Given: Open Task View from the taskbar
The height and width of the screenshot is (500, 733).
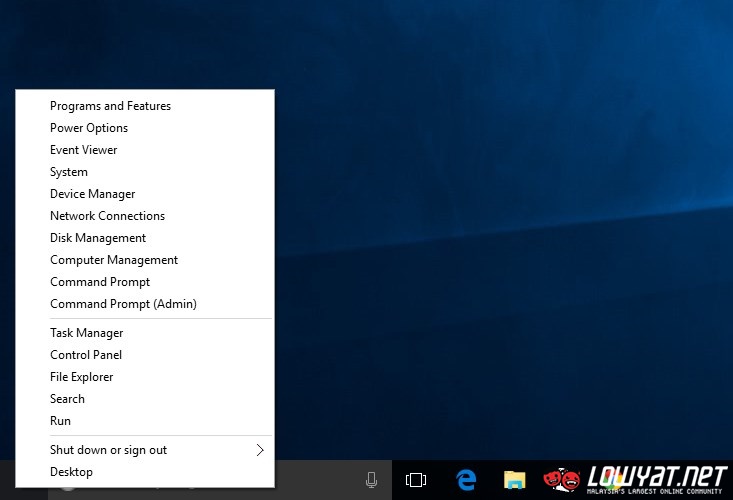Looking at the screenshot, I should click(416, 480).
